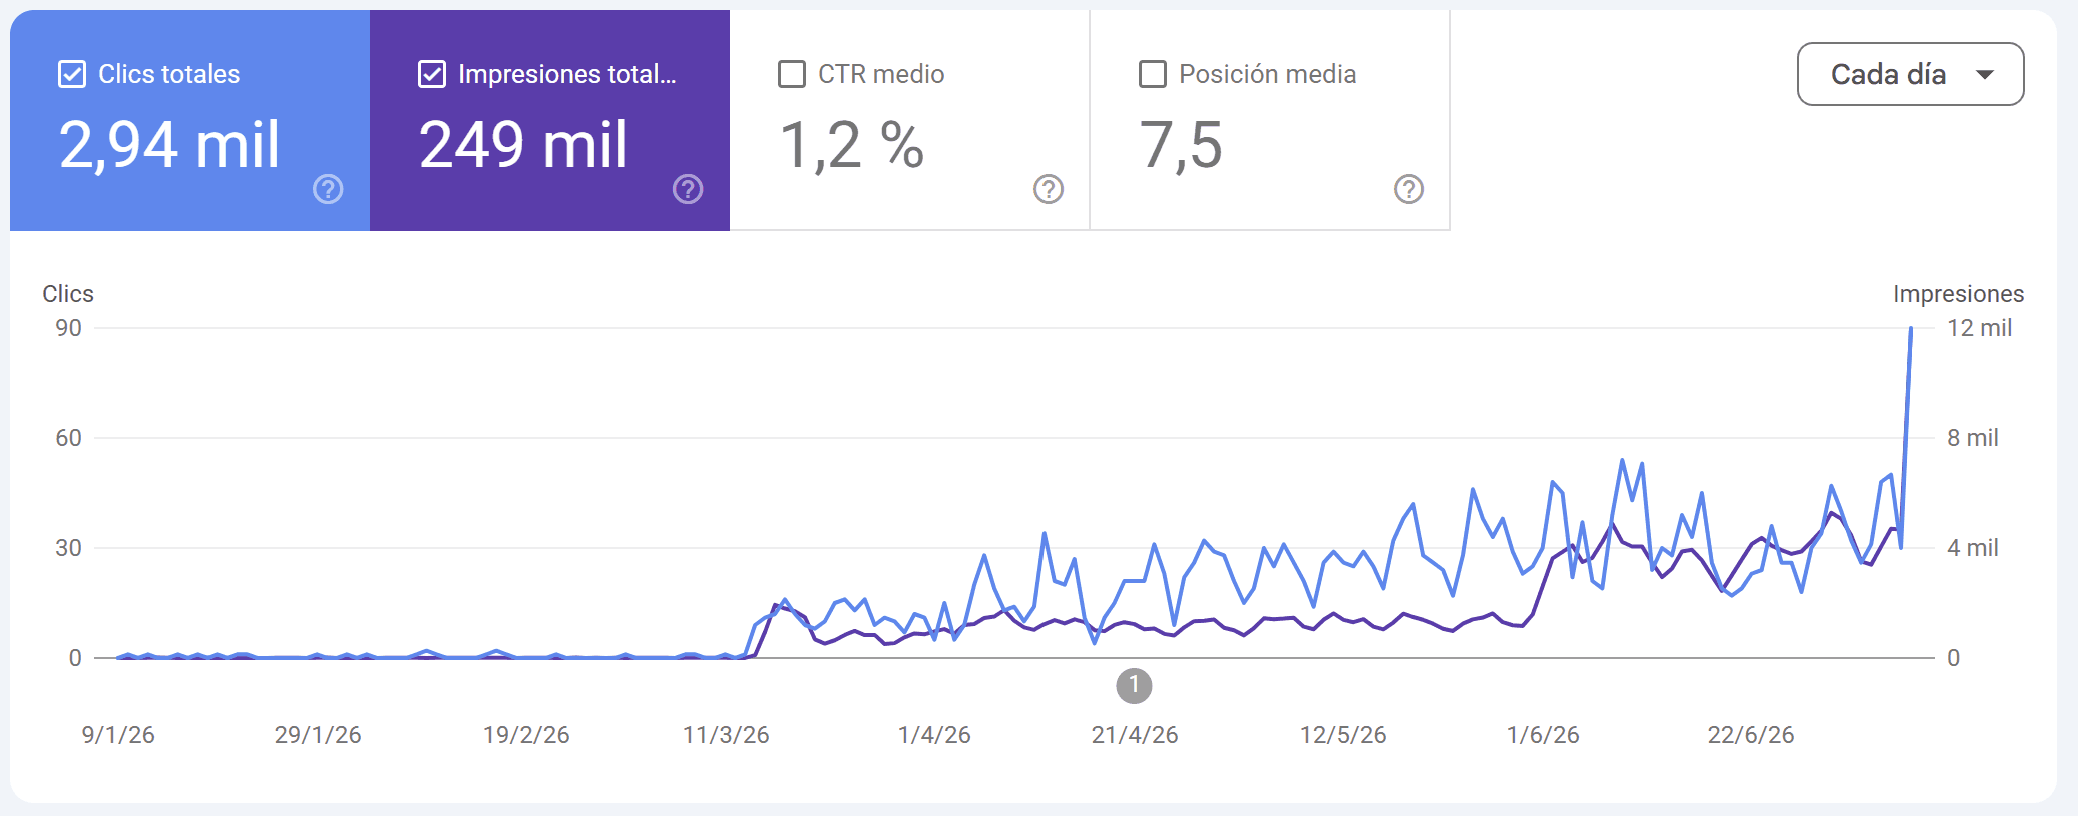Click the 90 clicks axis label
Screen dimensions: 2078x816
[x=69, y=328]
